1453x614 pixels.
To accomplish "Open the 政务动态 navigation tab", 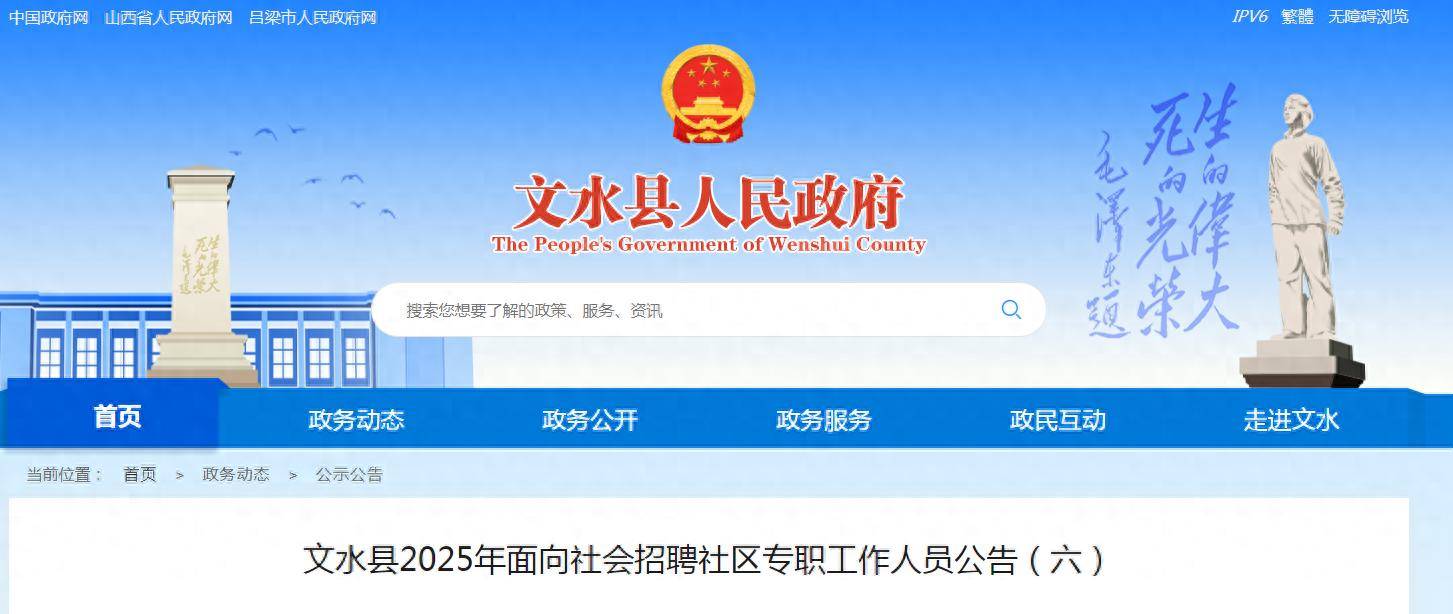I will click(x=356, y=420).
